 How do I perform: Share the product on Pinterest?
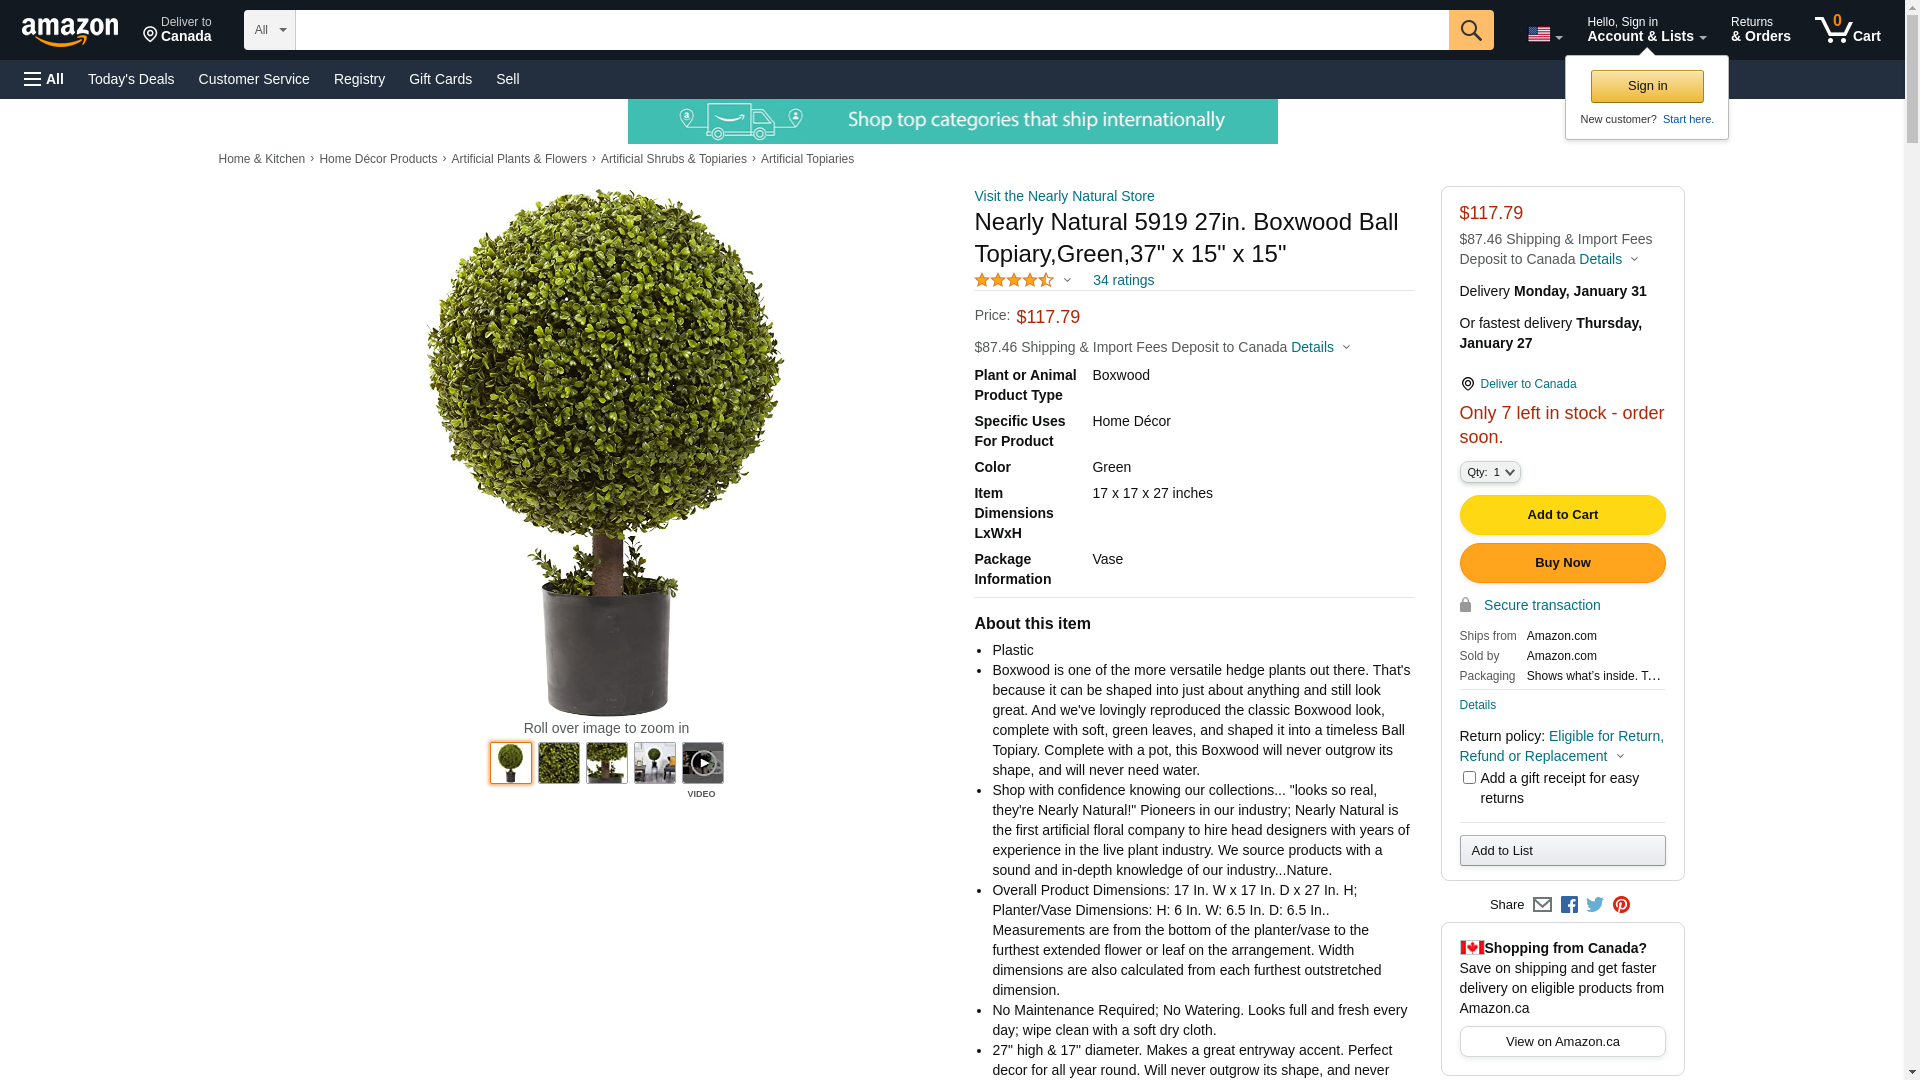point(1621,905)
